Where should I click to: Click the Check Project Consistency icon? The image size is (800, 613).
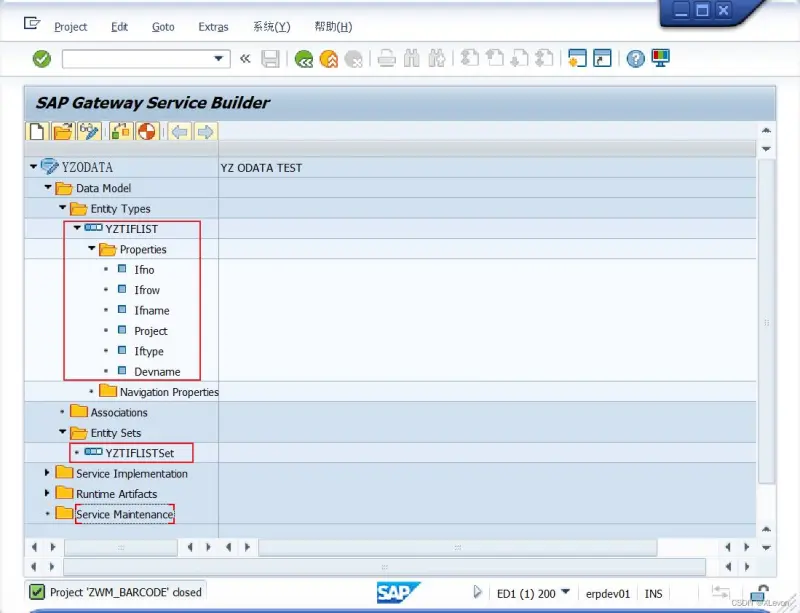(x=121, y=132)
